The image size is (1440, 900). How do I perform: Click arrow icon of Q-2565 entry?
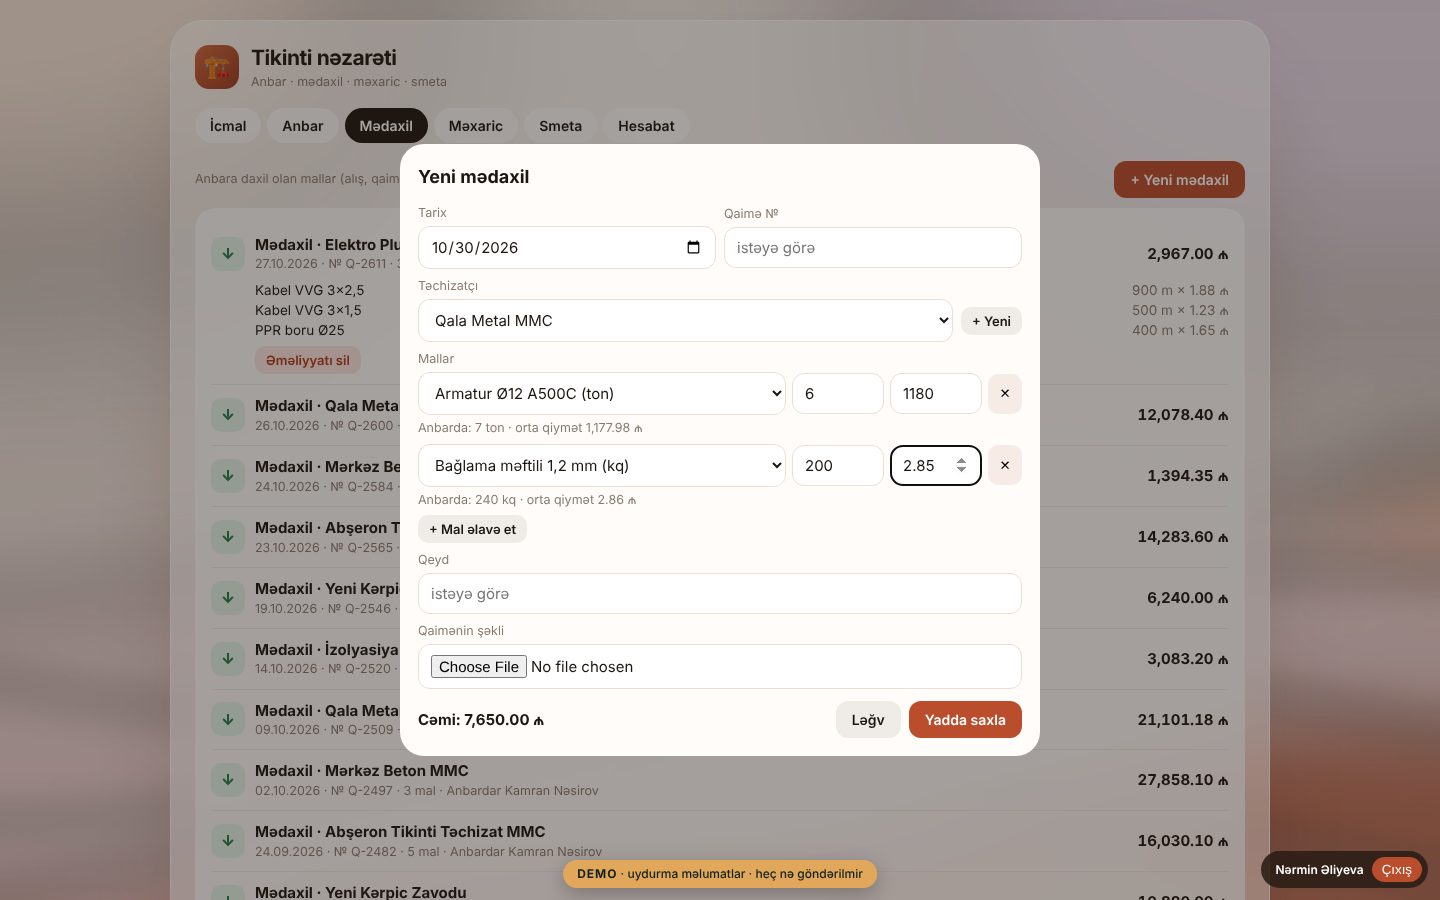(228, 536)
